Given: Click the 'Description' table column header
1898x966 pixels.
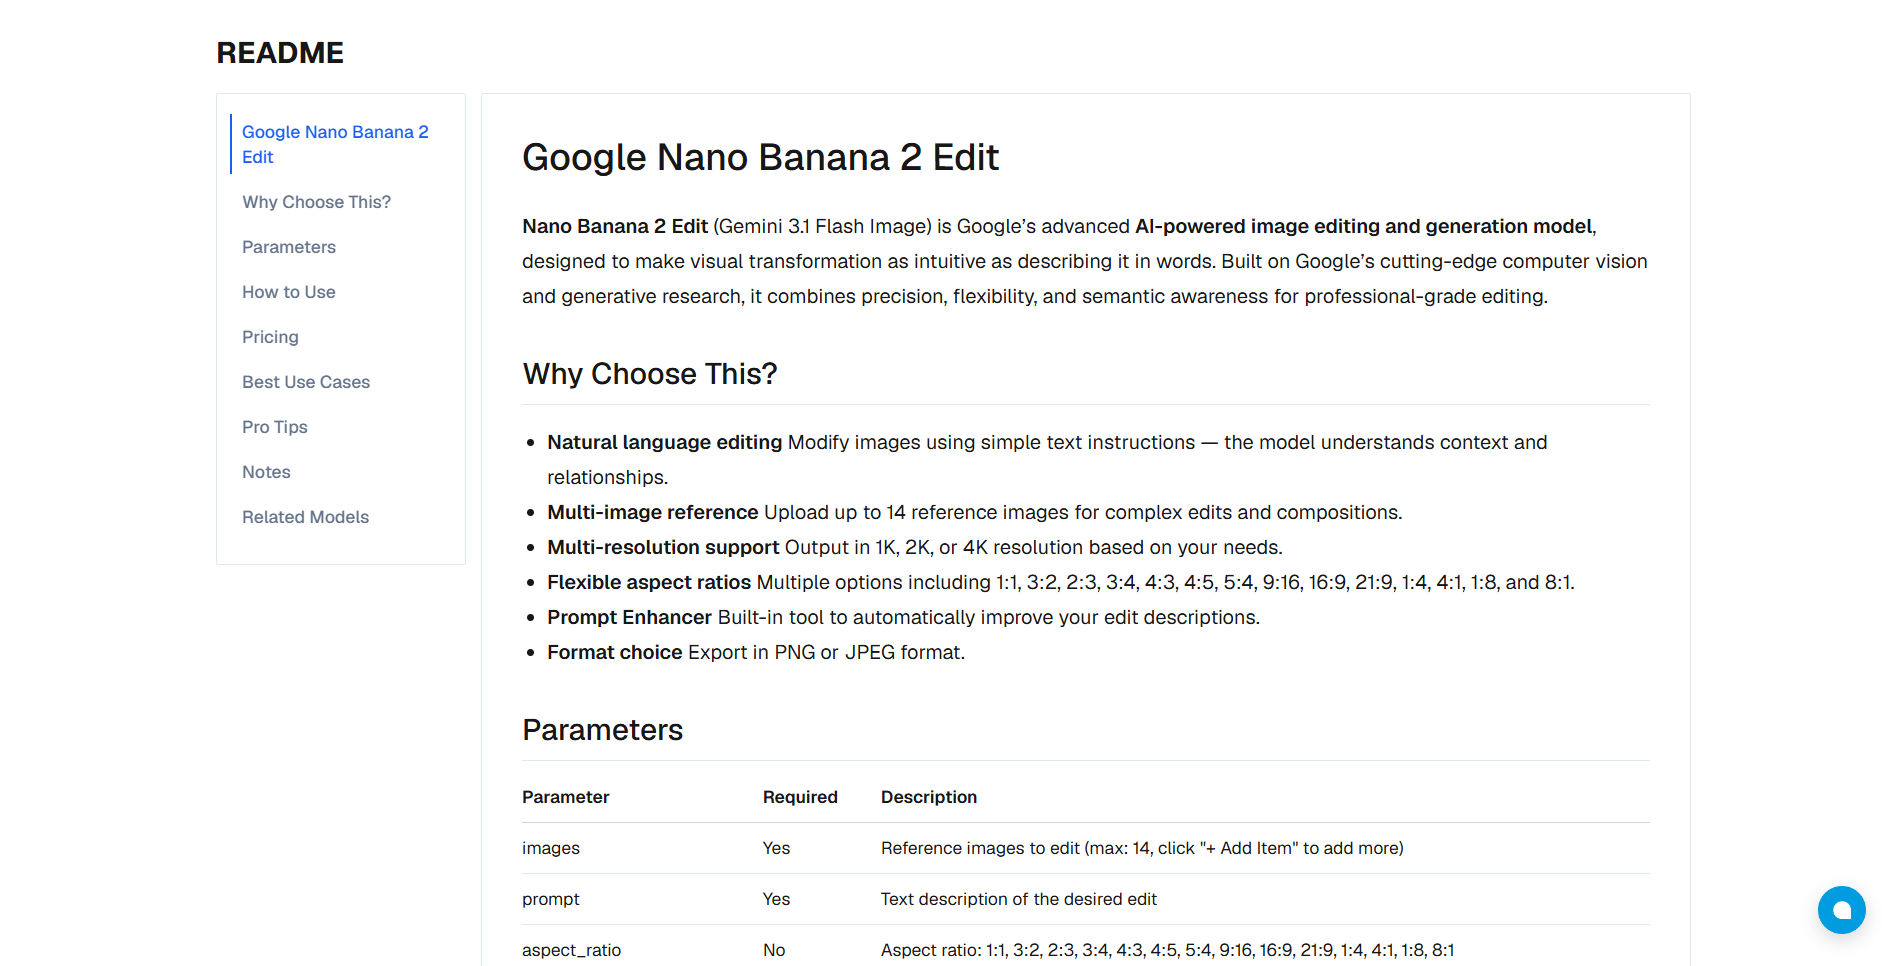Looking at the screenshot, I should pyautogui.click(x=928, y=797).
